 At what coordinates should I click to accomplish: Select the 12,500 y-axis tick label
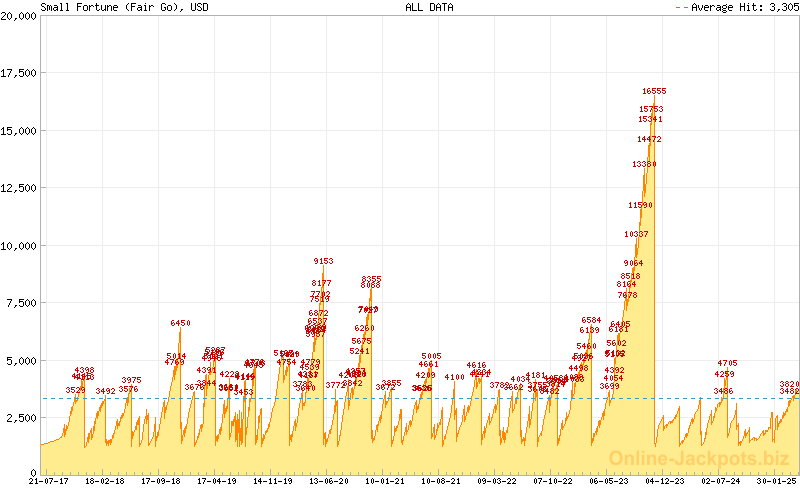coord(19,188)
